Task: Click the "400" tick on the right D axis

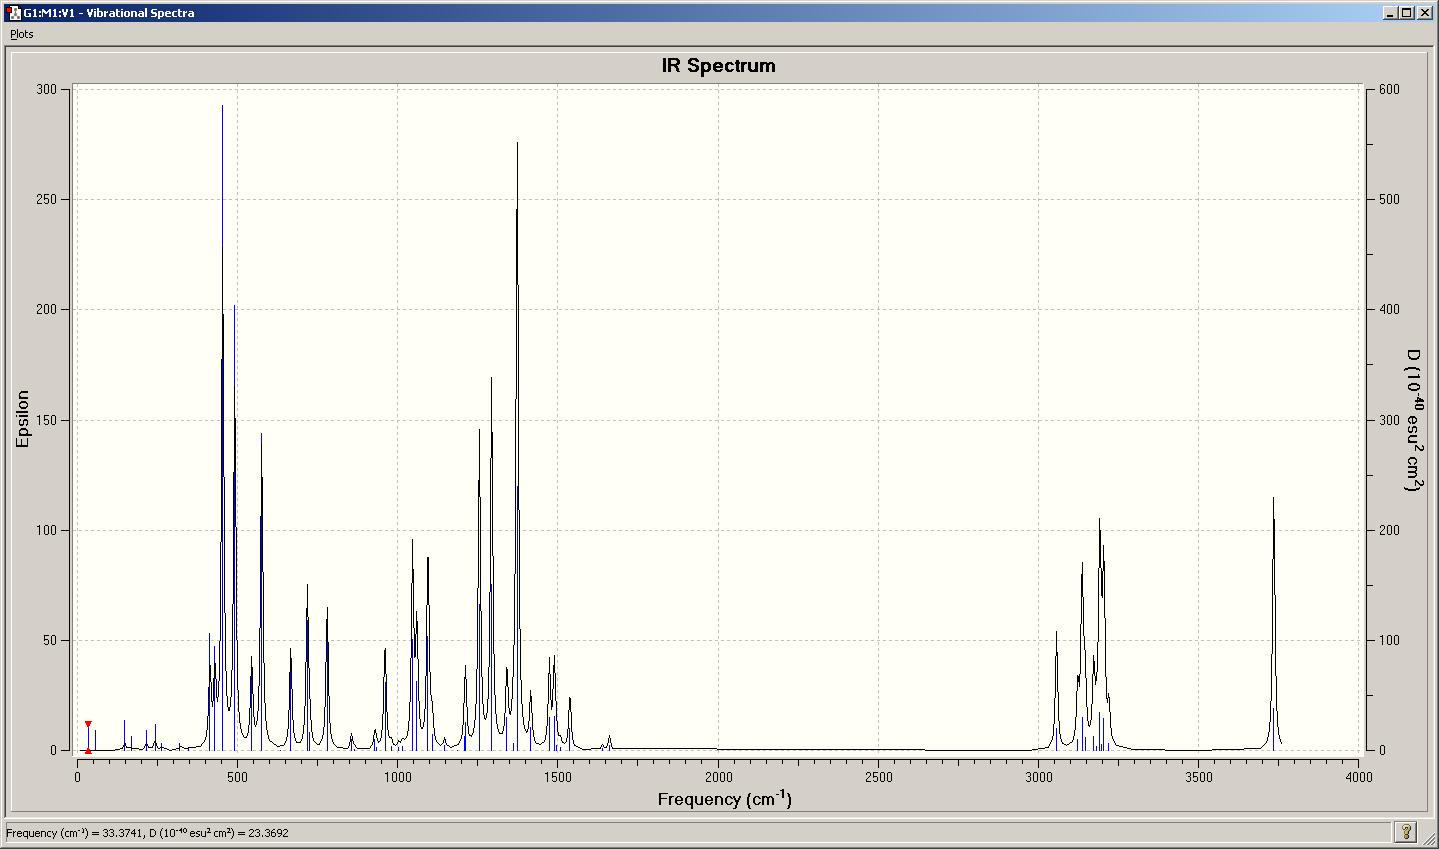Action: (1389, 310)
